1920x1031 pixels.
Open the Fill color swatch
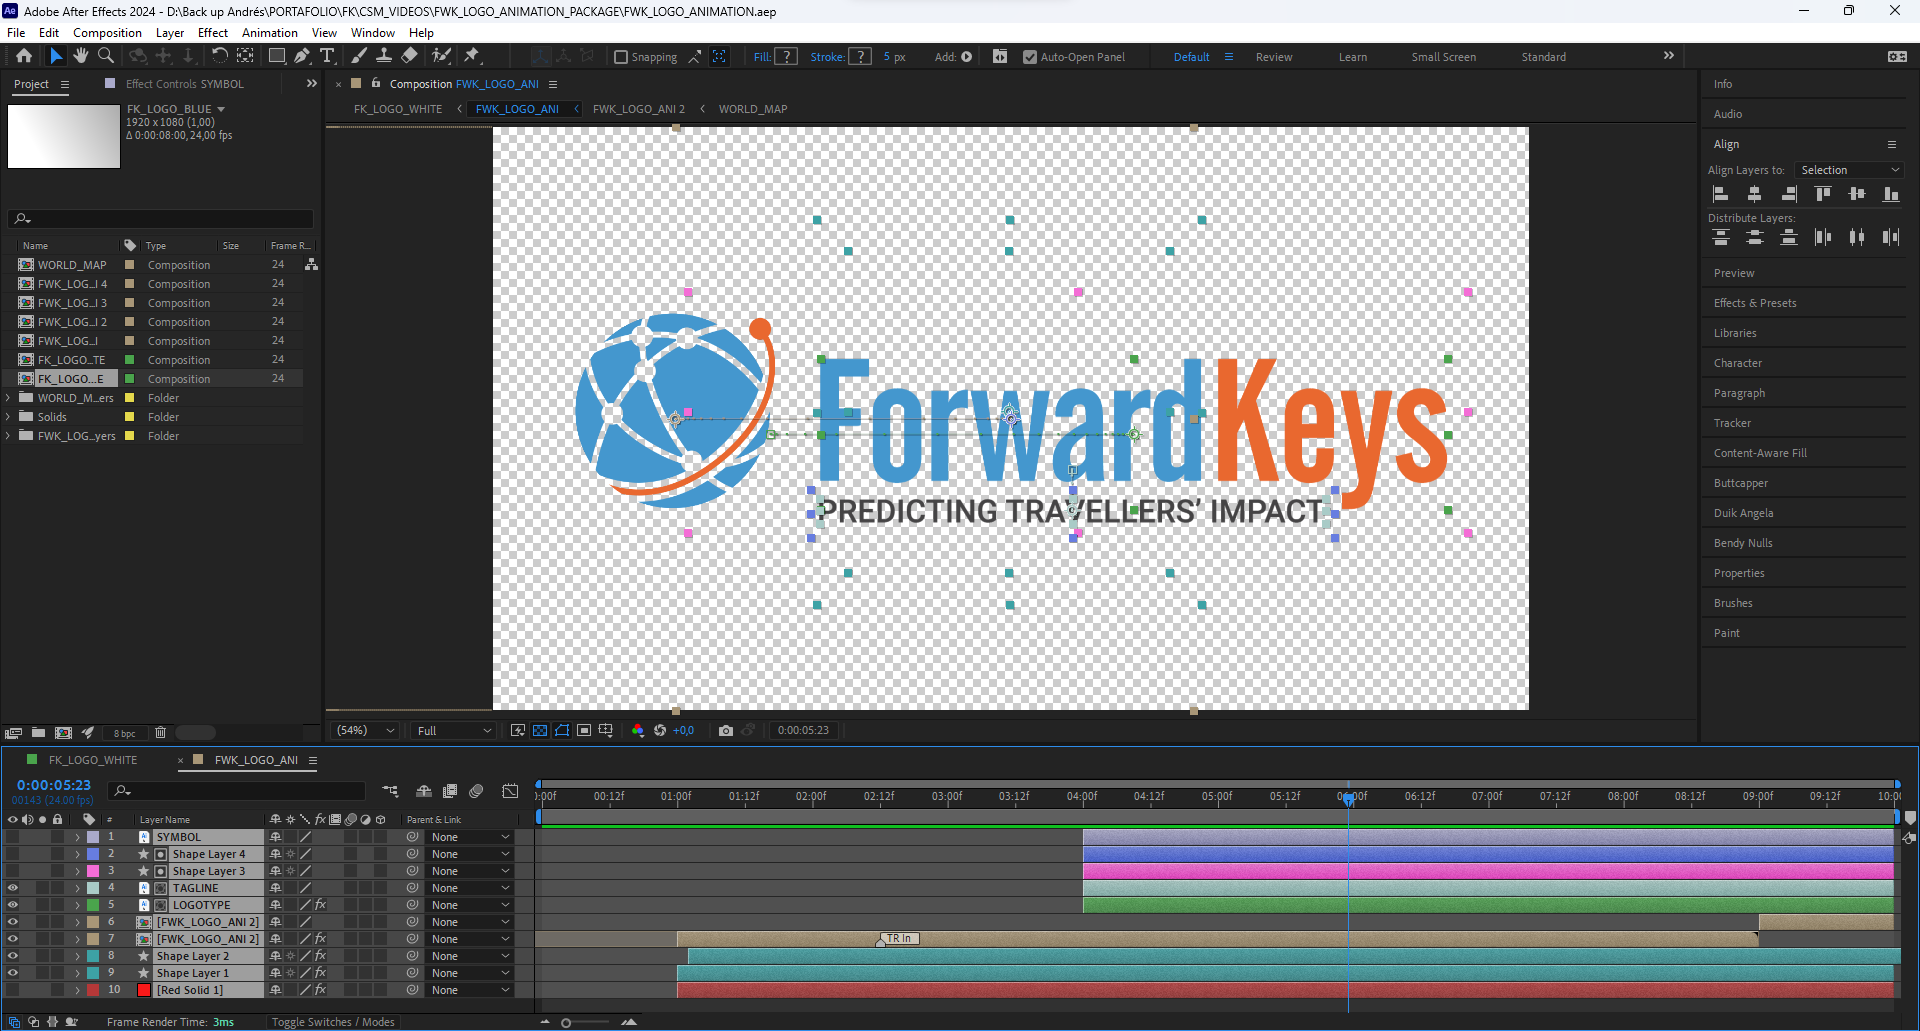point(787,57)
